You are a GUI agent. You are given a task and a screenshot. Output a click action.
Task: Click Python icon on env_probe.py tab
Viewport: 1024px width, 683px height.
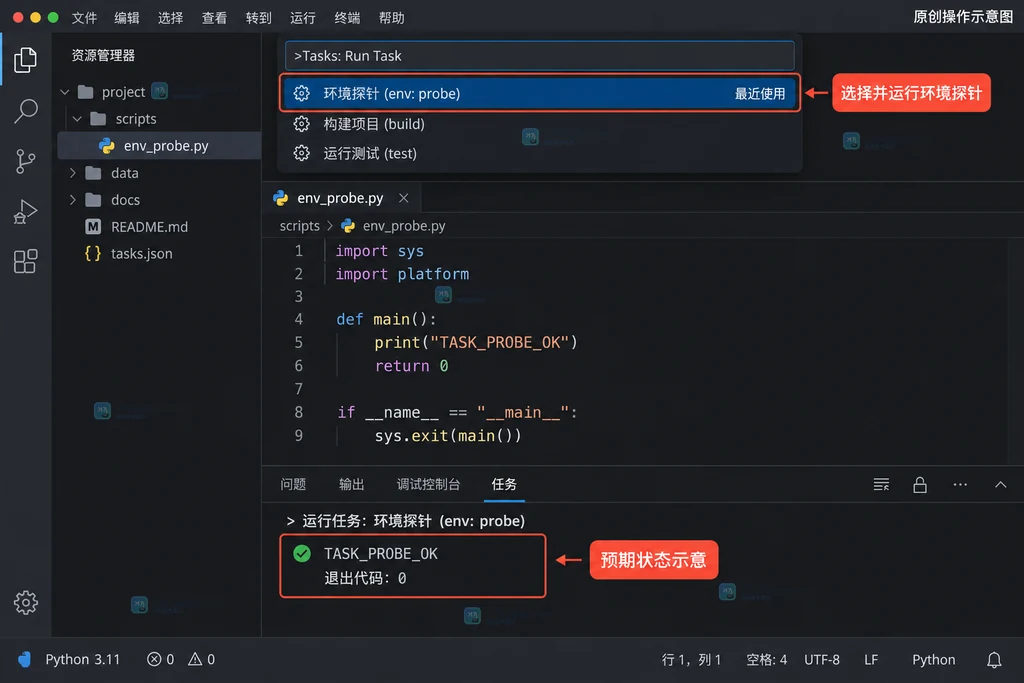click(281, 198)
